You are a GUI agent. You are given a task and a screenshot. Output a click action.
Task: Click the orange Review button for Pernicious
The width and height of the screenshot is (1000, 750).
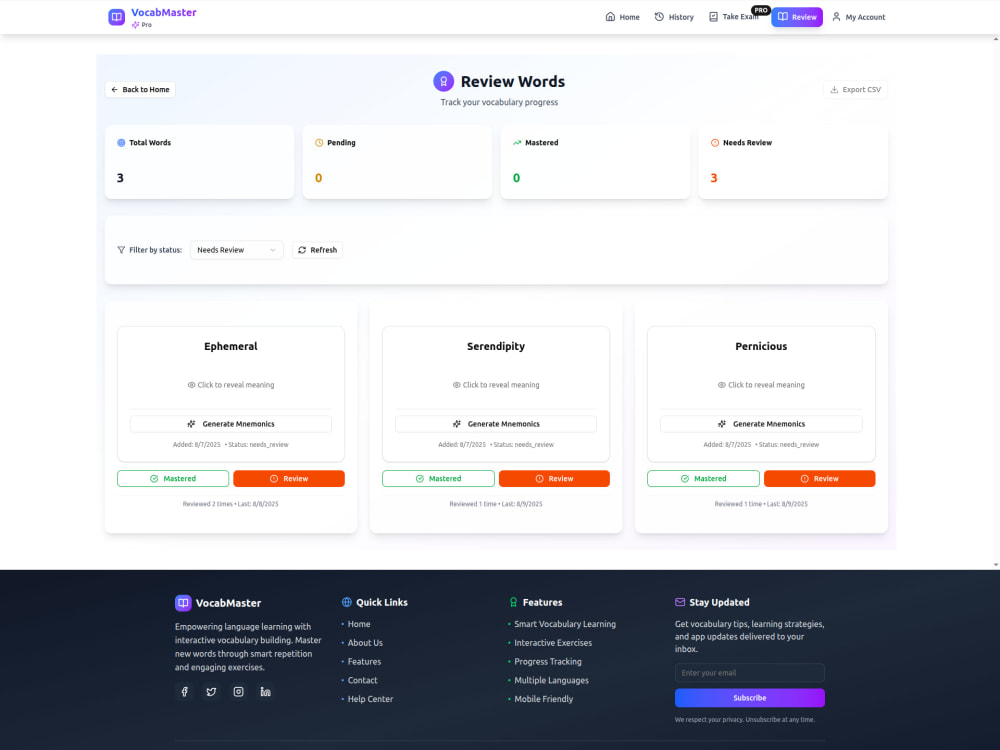pyautogui.click(x=820, y=479)
